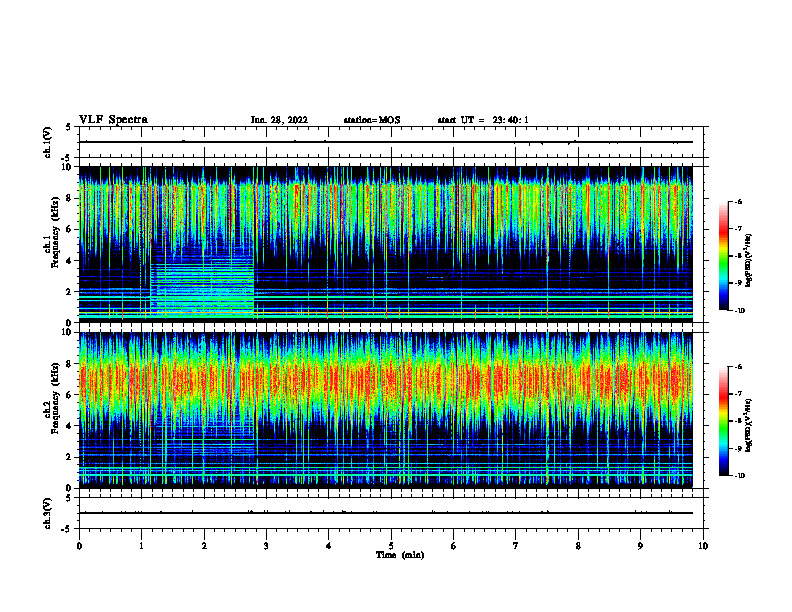The width and height of the screenshot is (792, 612).
Task: Click the ch.2 "Frequency (kHz)" axis label
Action: click(56, 397)
